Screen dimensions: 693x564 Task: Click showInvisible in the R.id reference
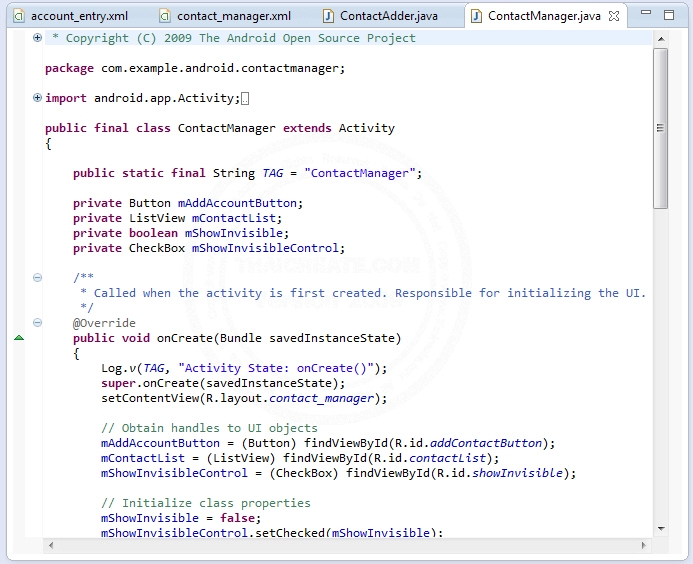[518, 473]
